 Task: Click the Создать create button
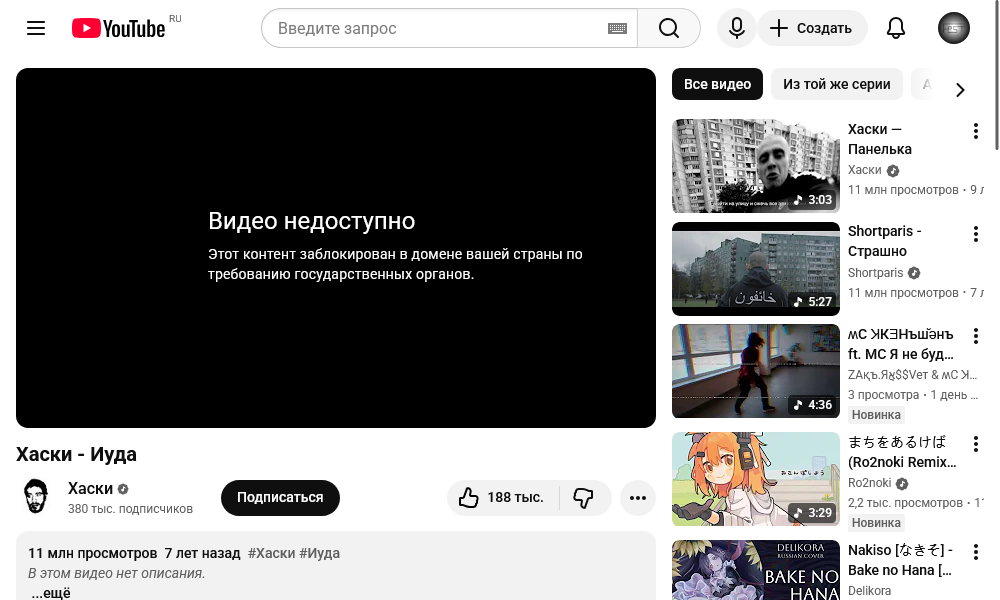tap(812, 28)
